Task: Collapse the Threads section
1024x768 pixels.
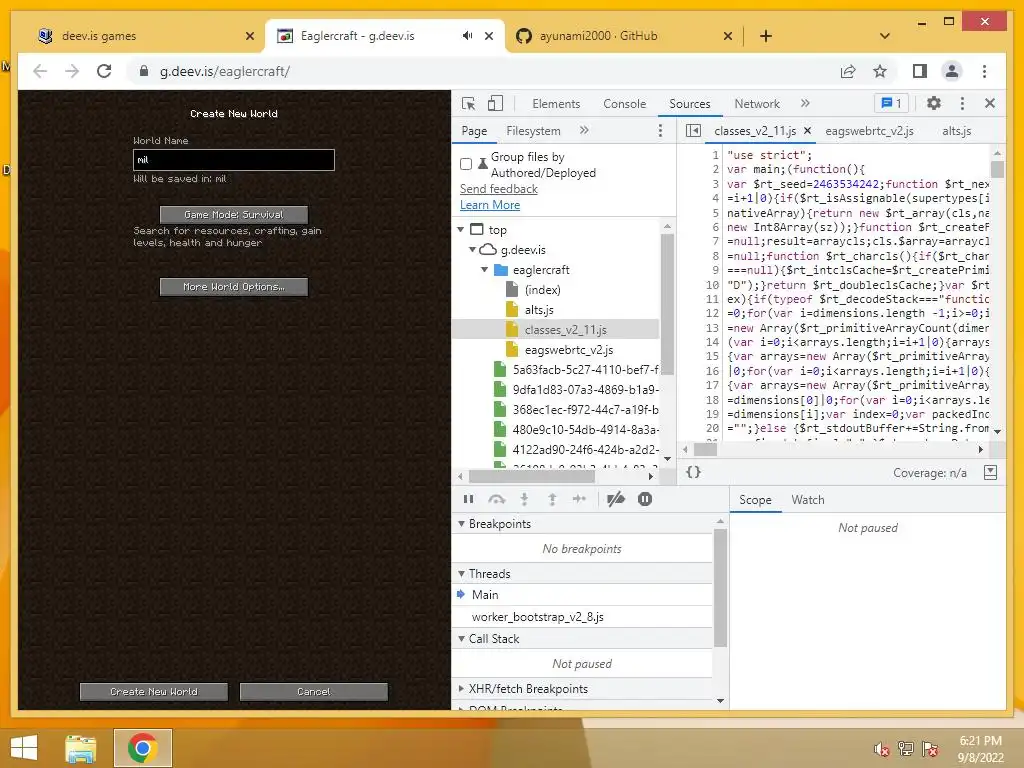Action: (461, 573)
